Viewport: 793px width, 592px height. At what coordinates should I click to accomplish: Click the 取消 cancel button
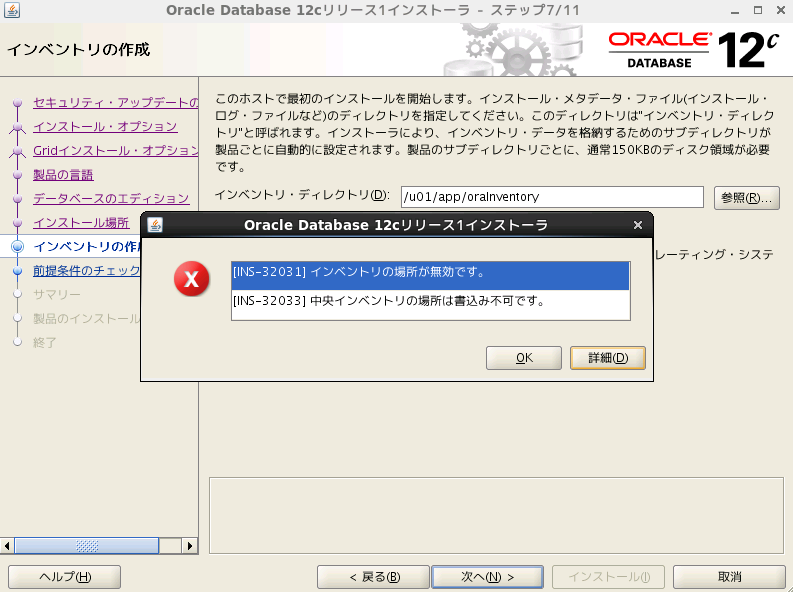pos(729,577)
